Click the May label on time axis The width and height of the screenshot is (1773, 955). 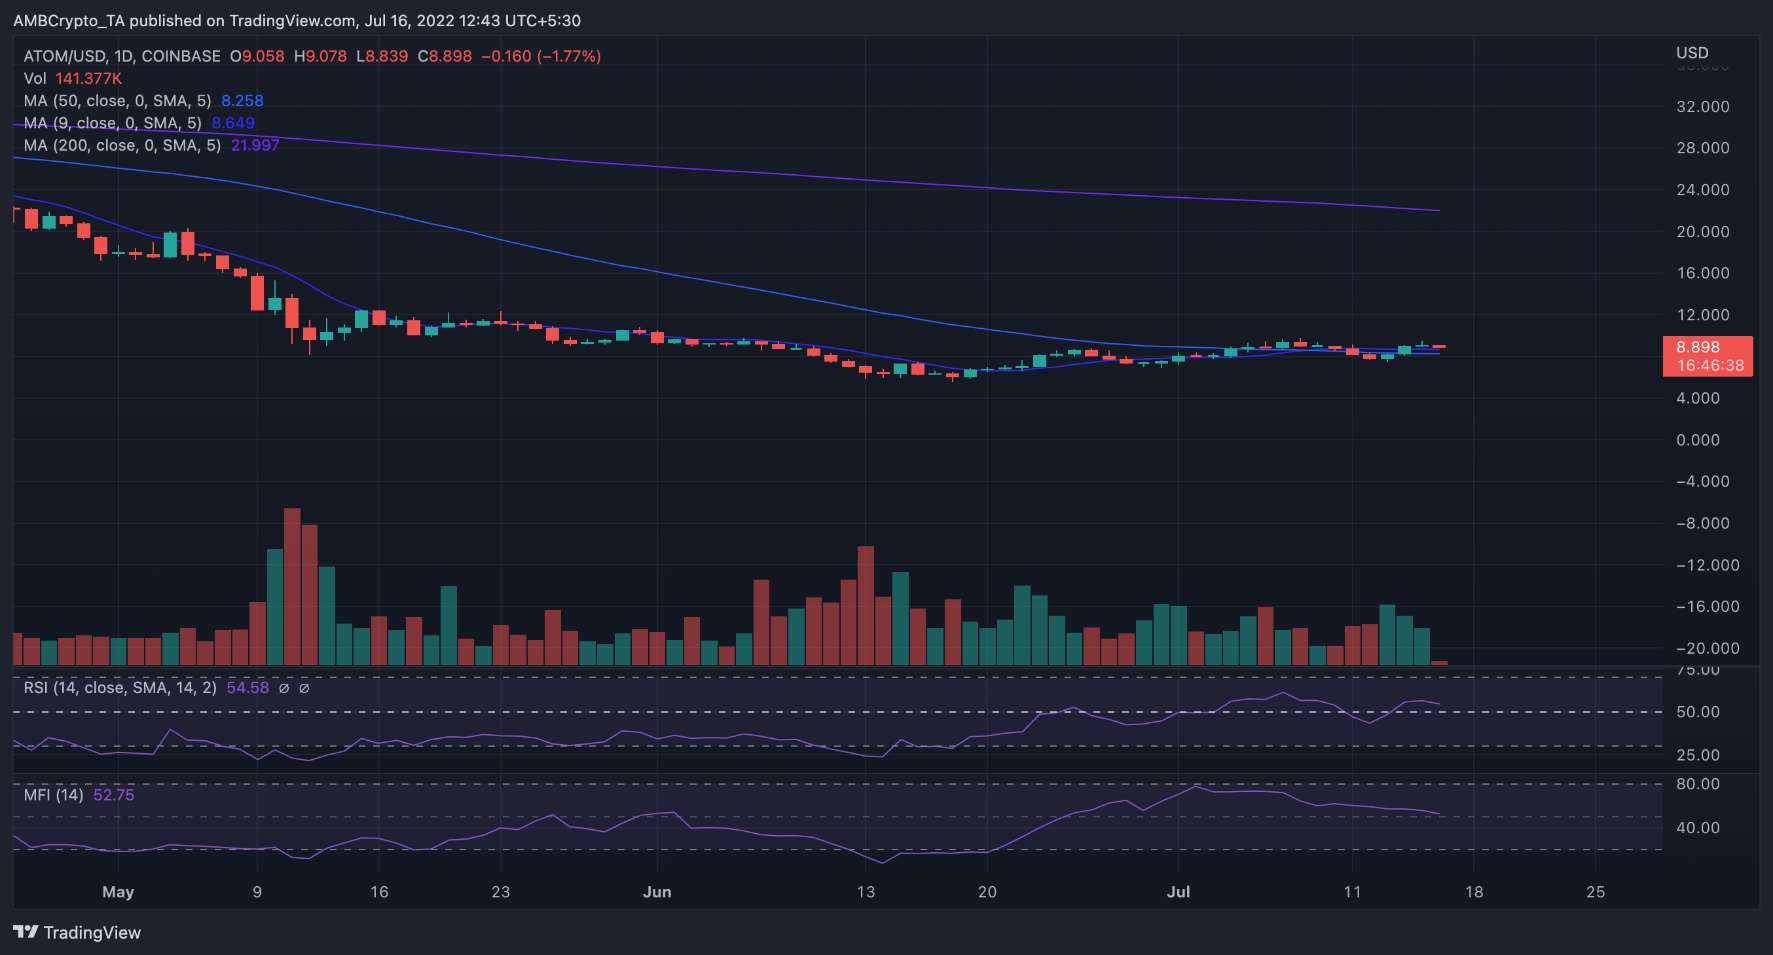(118, 892)
